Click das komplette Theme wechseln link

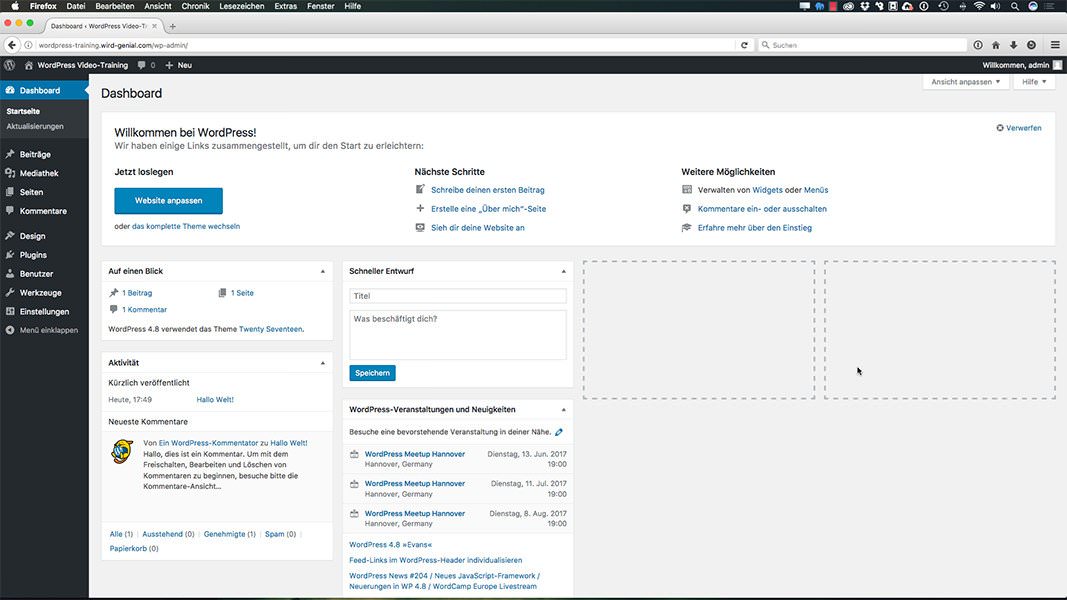tap(186, 227)
